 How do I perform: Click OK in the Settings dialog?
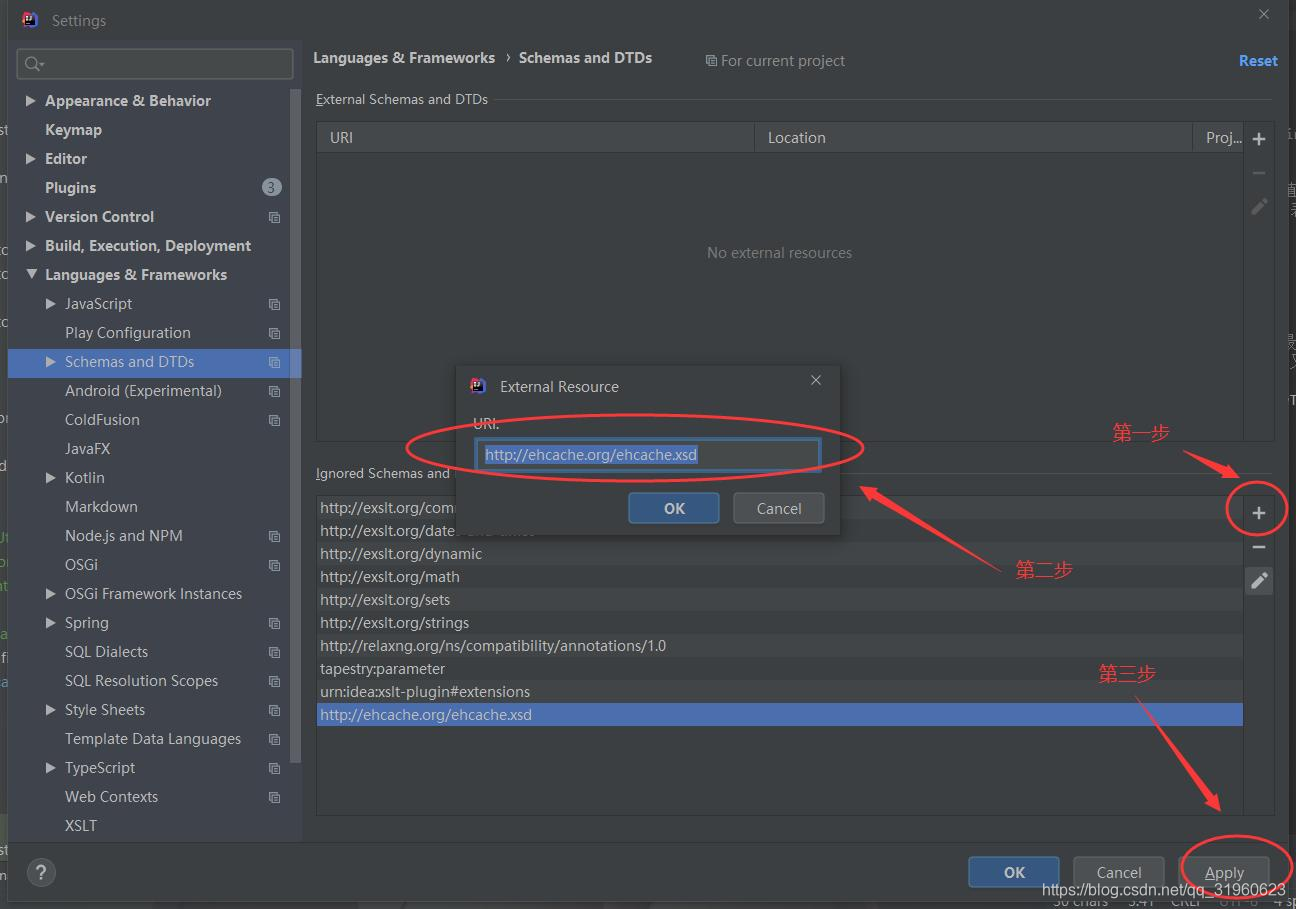[1014, 872]
